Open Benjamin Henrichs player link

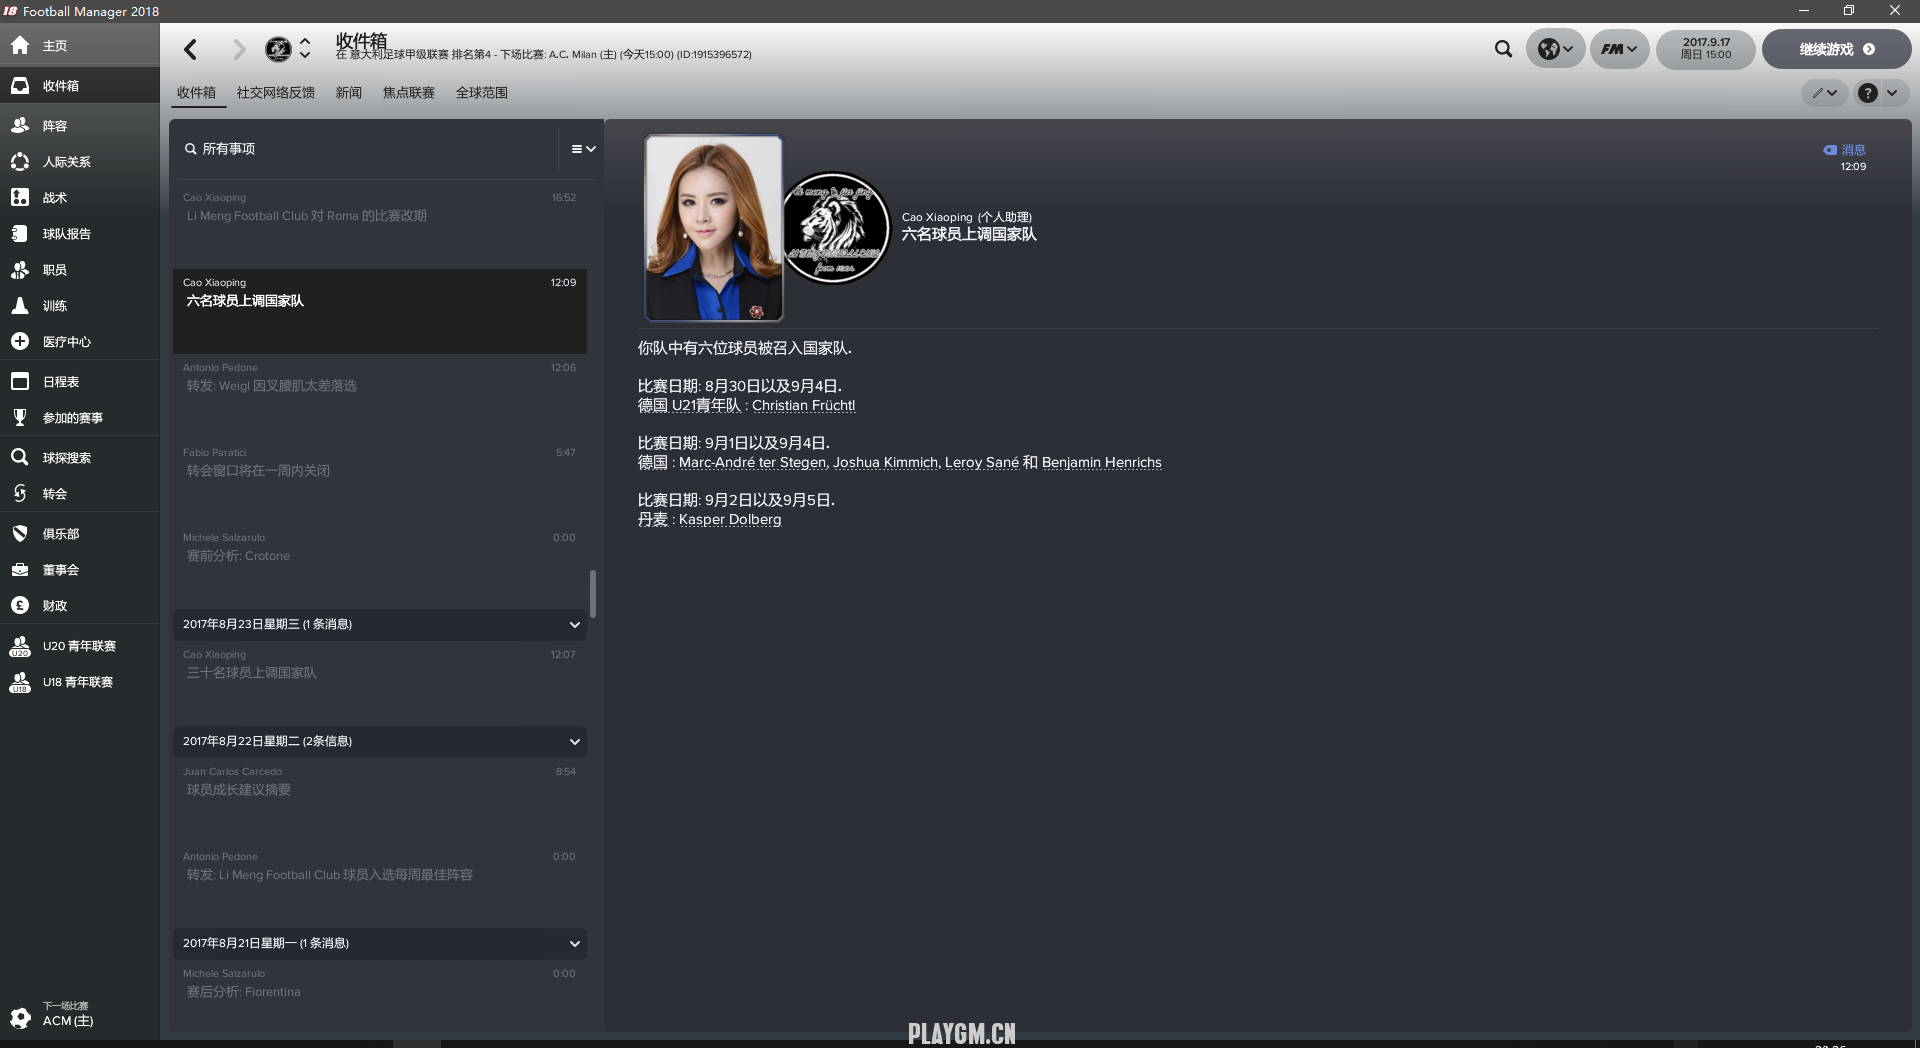(1101, 463)
